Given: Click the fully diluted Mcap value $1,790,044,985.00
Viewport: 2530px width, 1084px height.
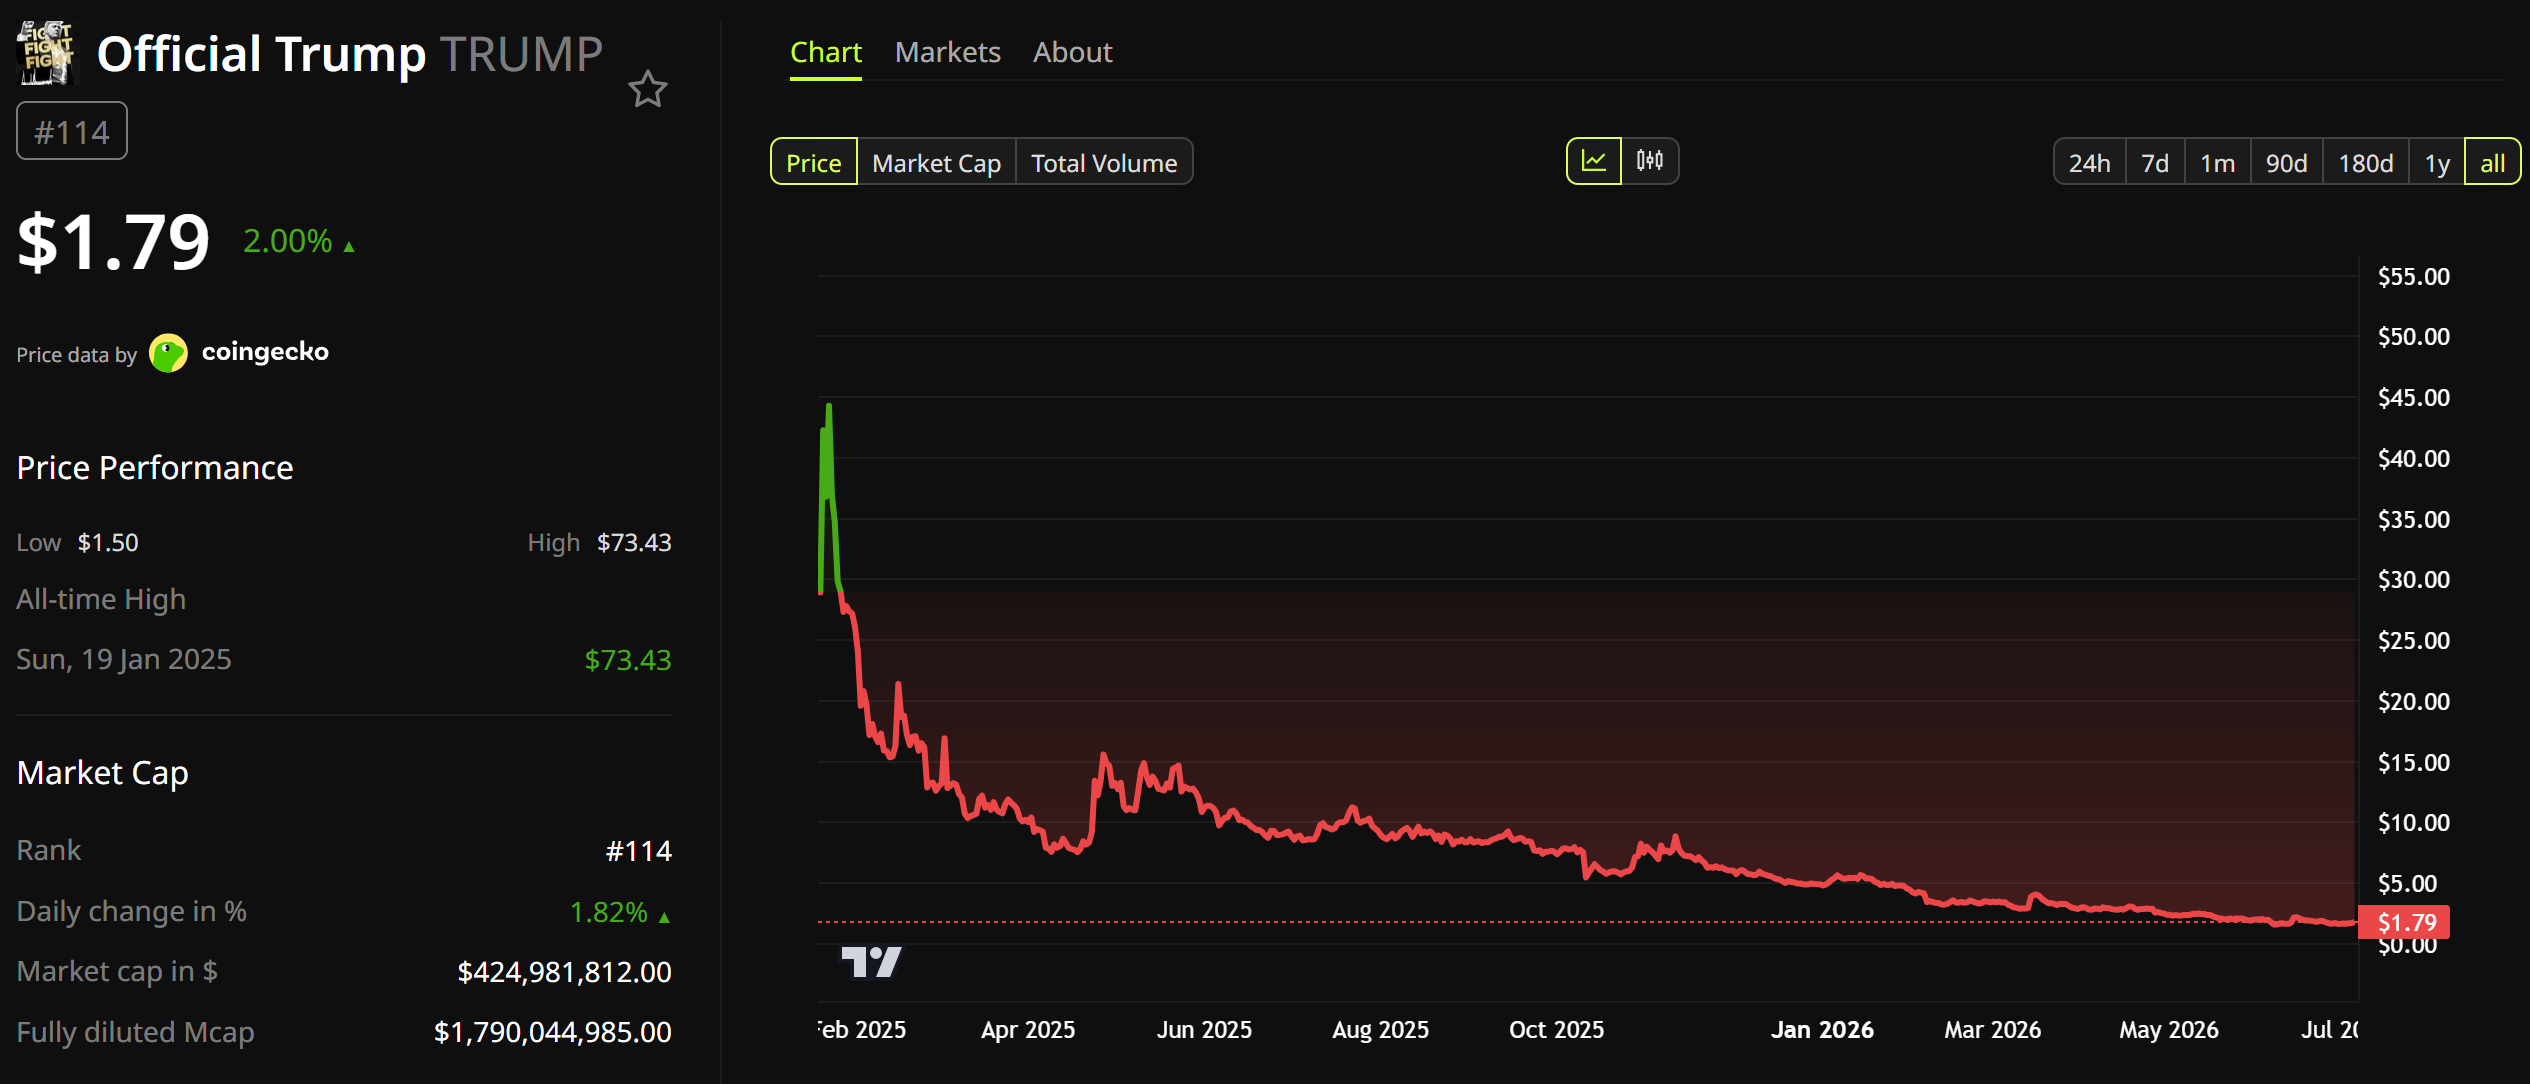Looking at the screenshot, I should 552,1032.
